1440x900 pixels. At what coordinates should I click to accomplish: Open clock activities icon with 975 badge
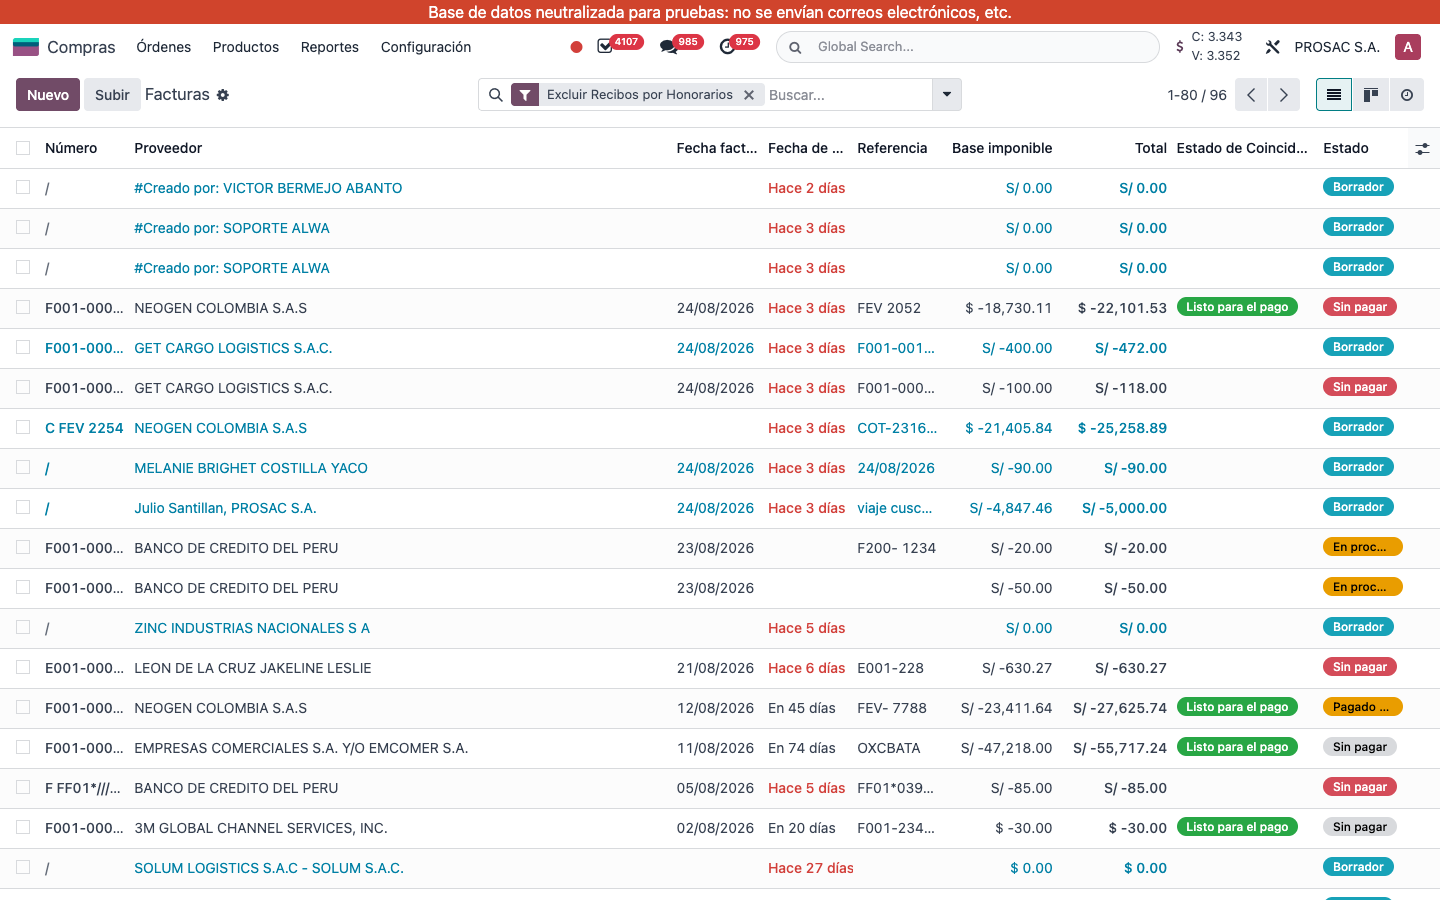point(727,47)
